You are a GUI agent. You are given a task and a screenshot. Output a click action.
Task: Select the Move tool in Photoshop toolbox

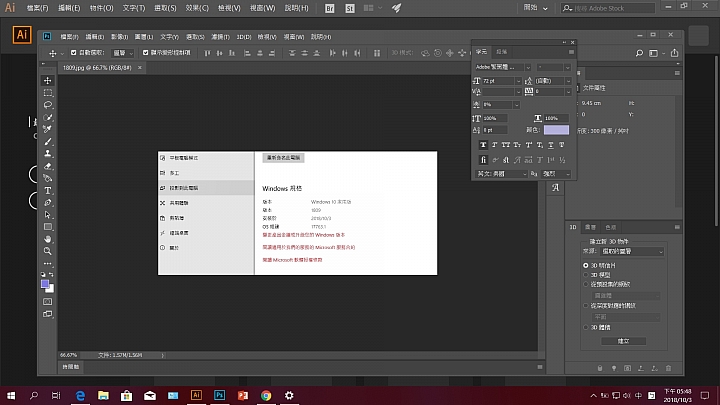click(48, 80)
